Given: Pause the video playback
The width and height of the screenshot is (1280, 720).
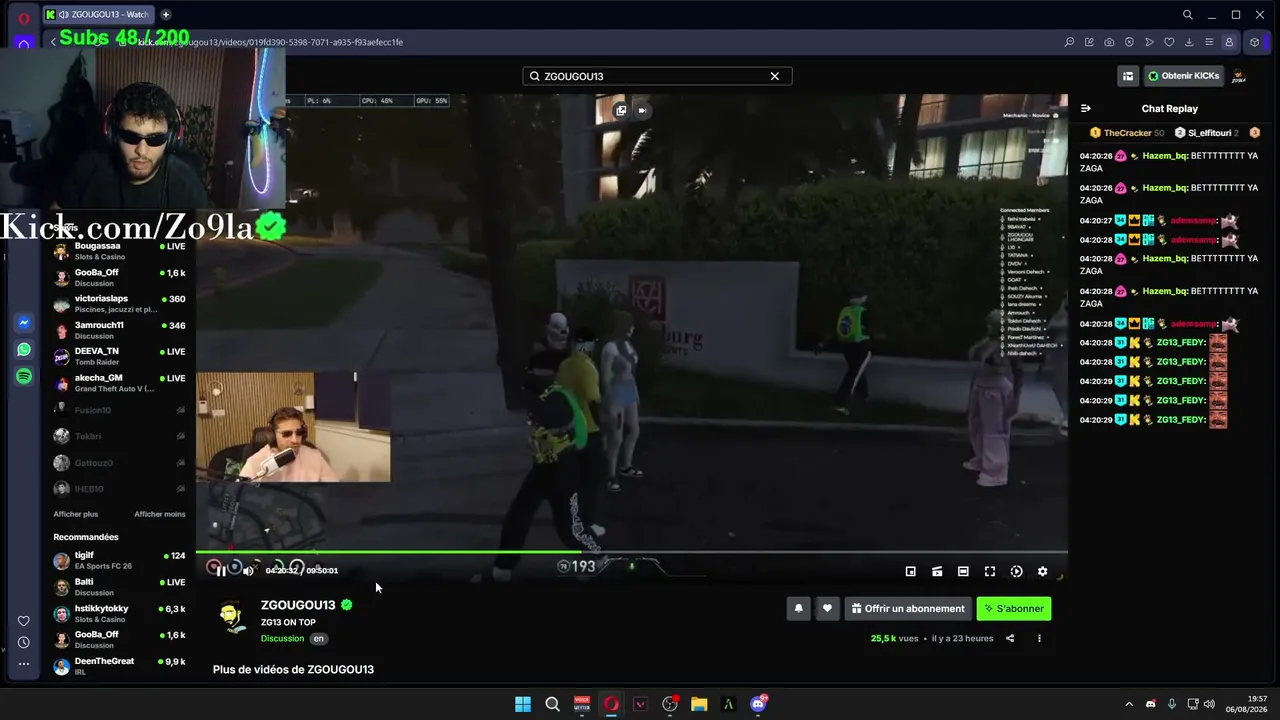Looking at the screenshot, I should (220, 570).
